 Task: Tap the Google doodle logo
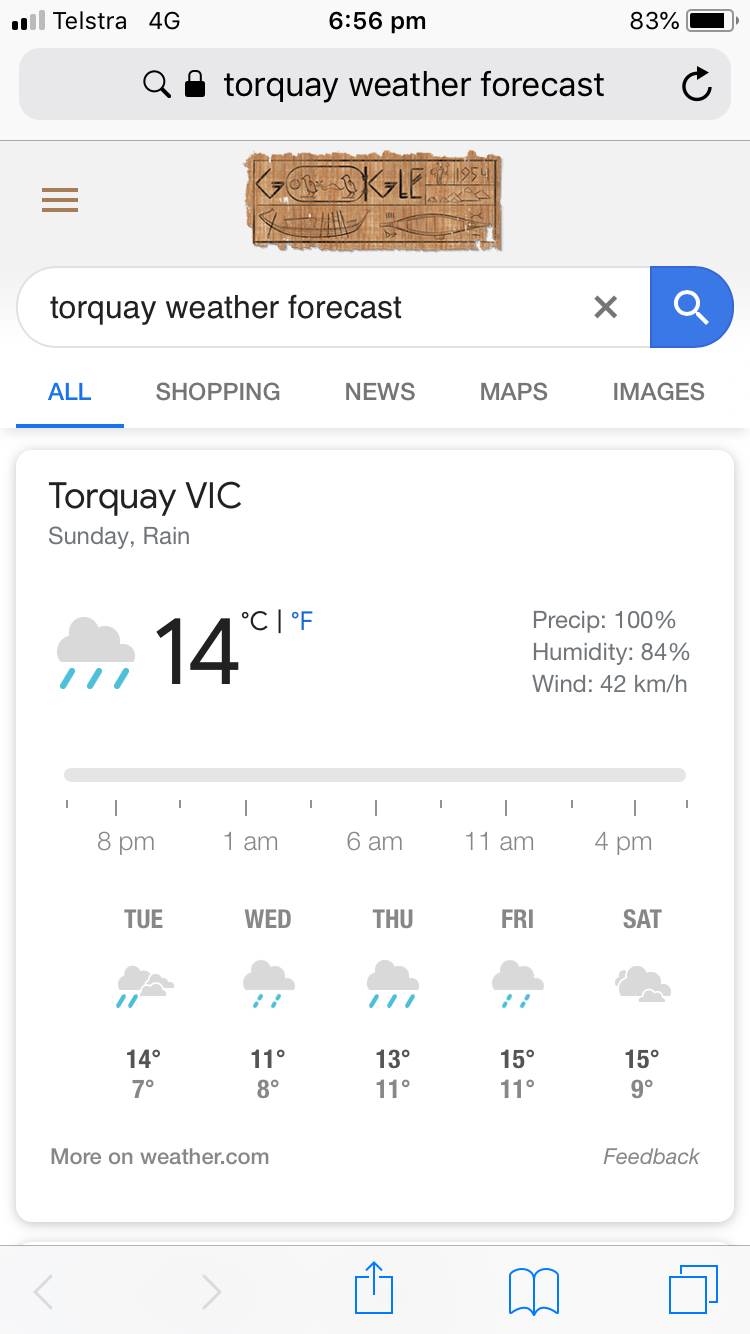374,201
